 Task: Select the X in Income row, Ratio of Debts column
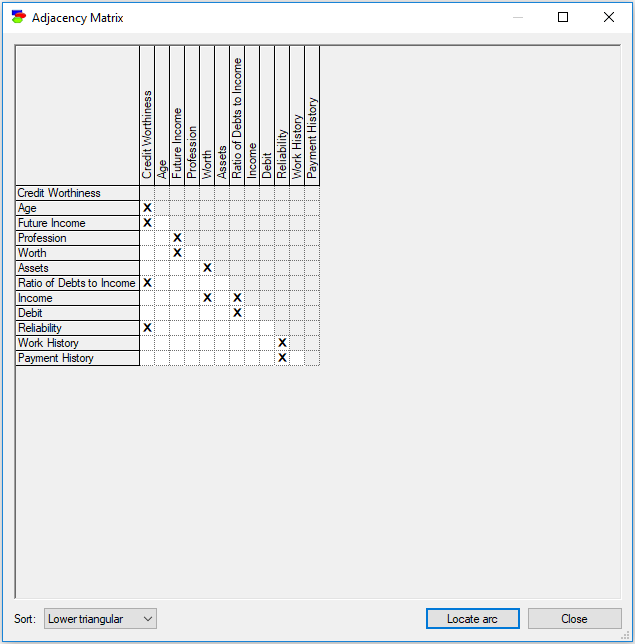237,298
